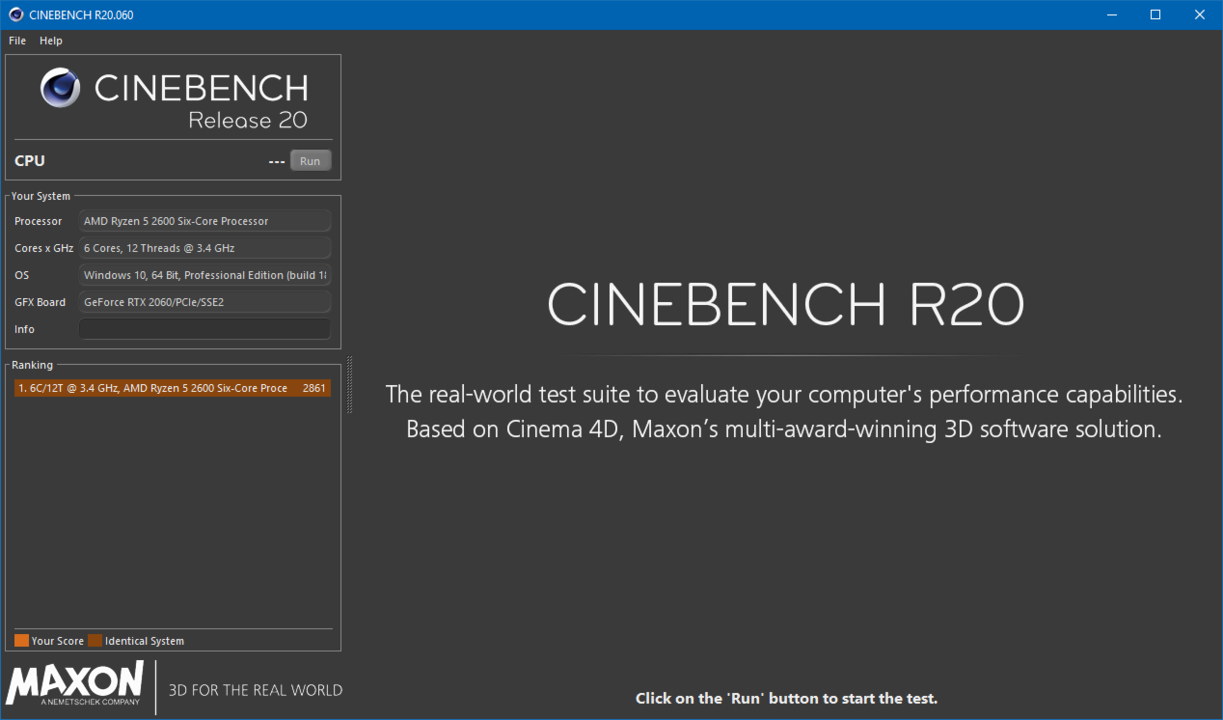This screenshot has height=720, width=1223.
Task: Click the MAXON logo
Action: click(75, 685)
